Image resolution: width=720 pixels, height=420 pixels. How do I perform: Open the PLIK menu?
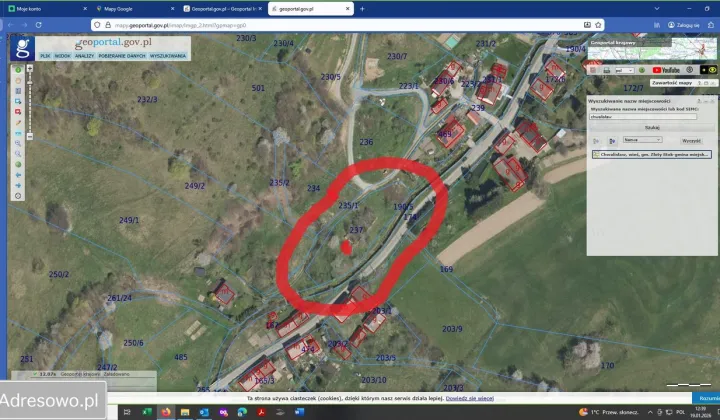point(45,56)
